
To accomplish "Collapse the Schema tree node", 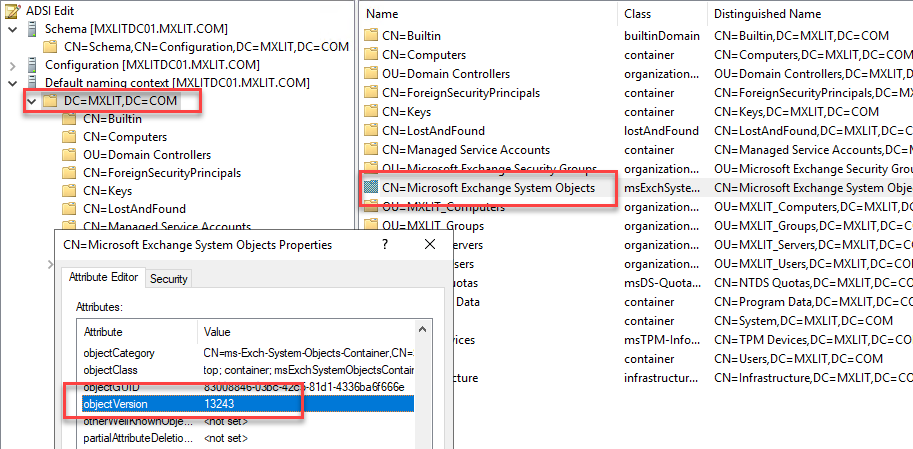I will [x=11, y=29].
